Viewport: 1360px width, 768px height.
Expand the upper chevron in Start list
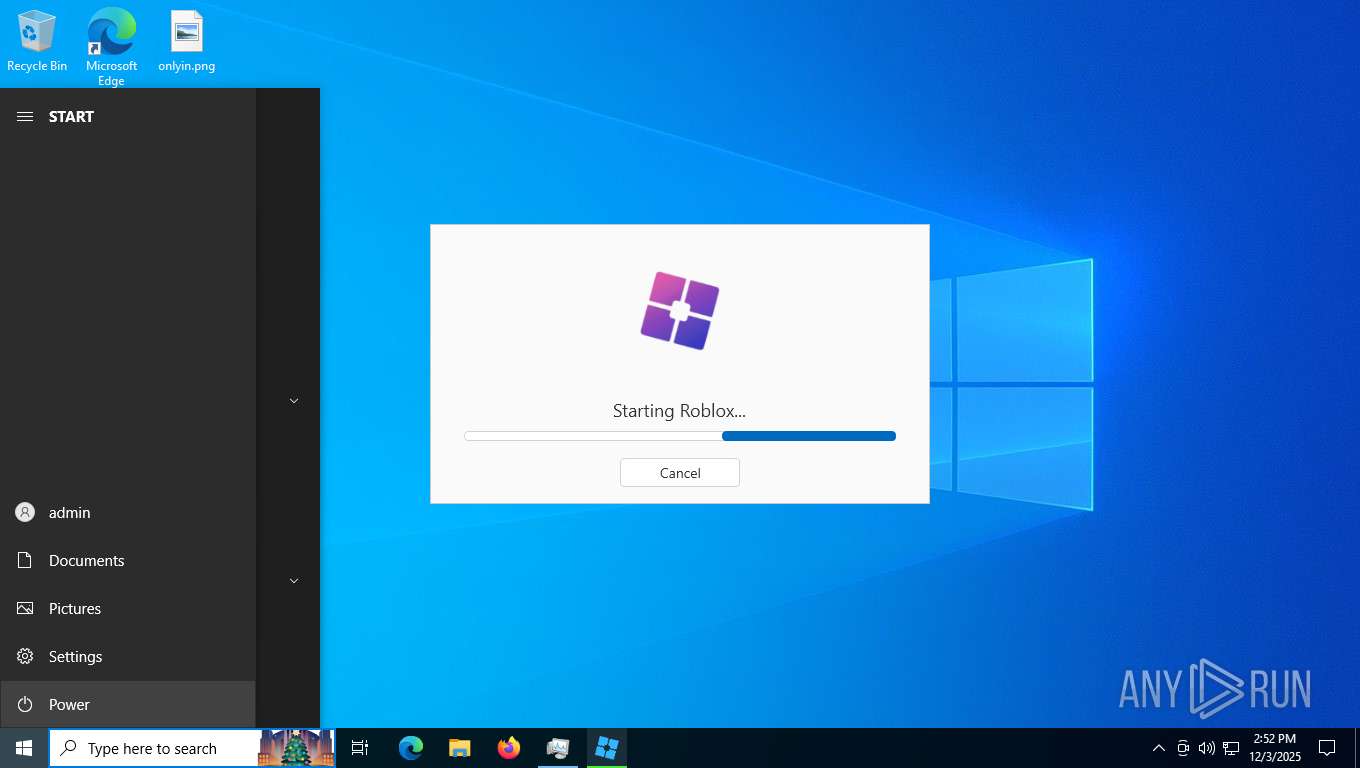294,400
